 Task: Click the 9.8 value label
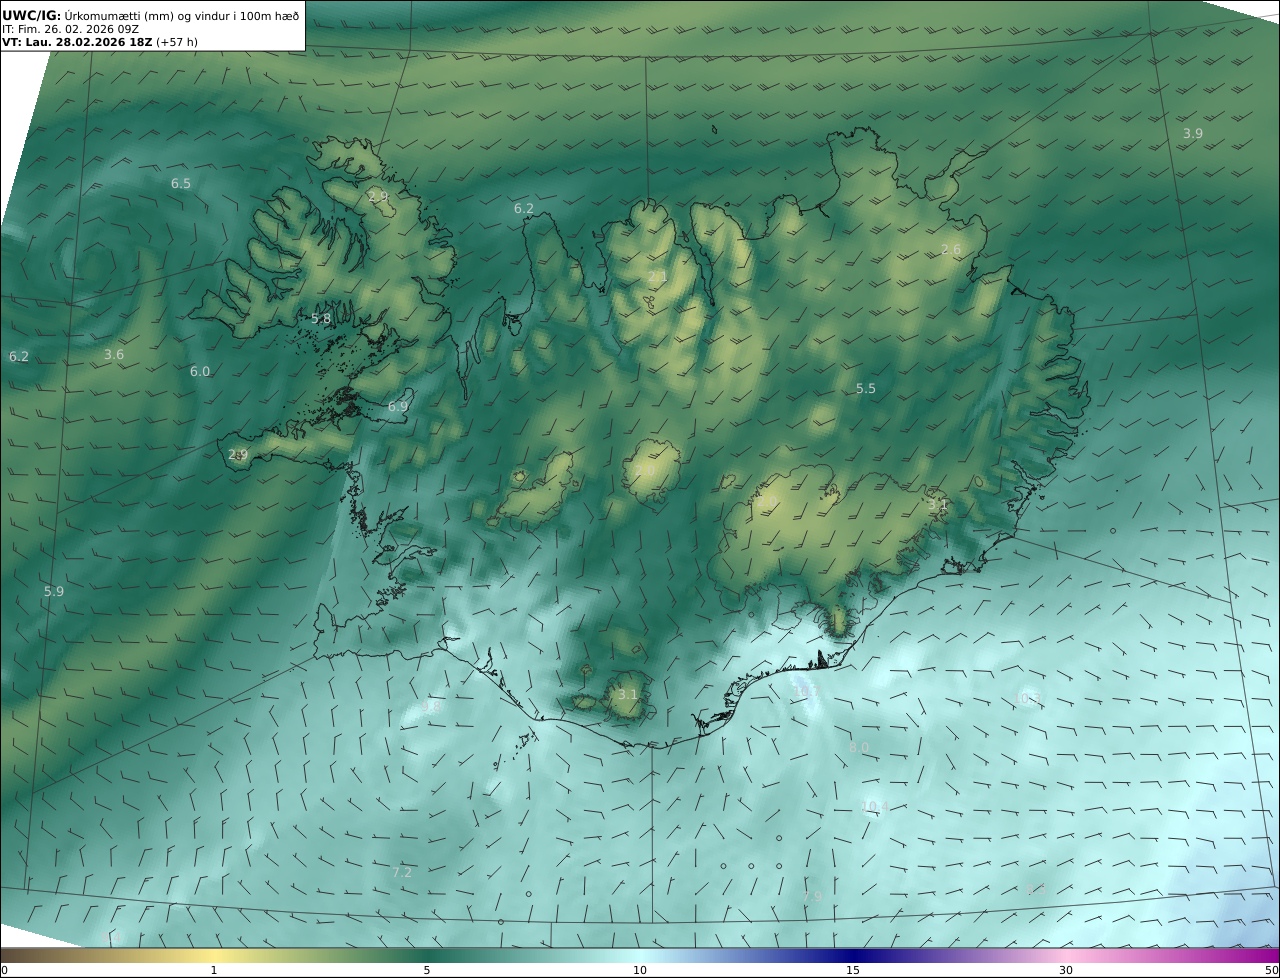(x=432, y=706)
